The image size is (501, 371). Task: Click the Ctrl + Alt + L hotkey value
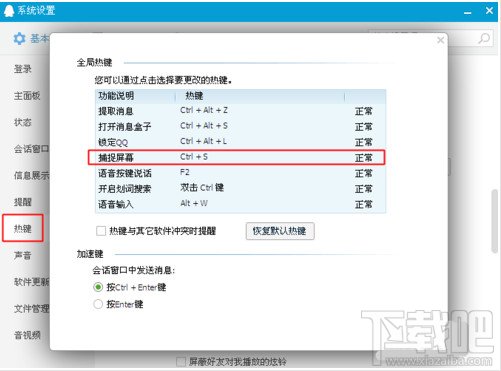point(203,141)
